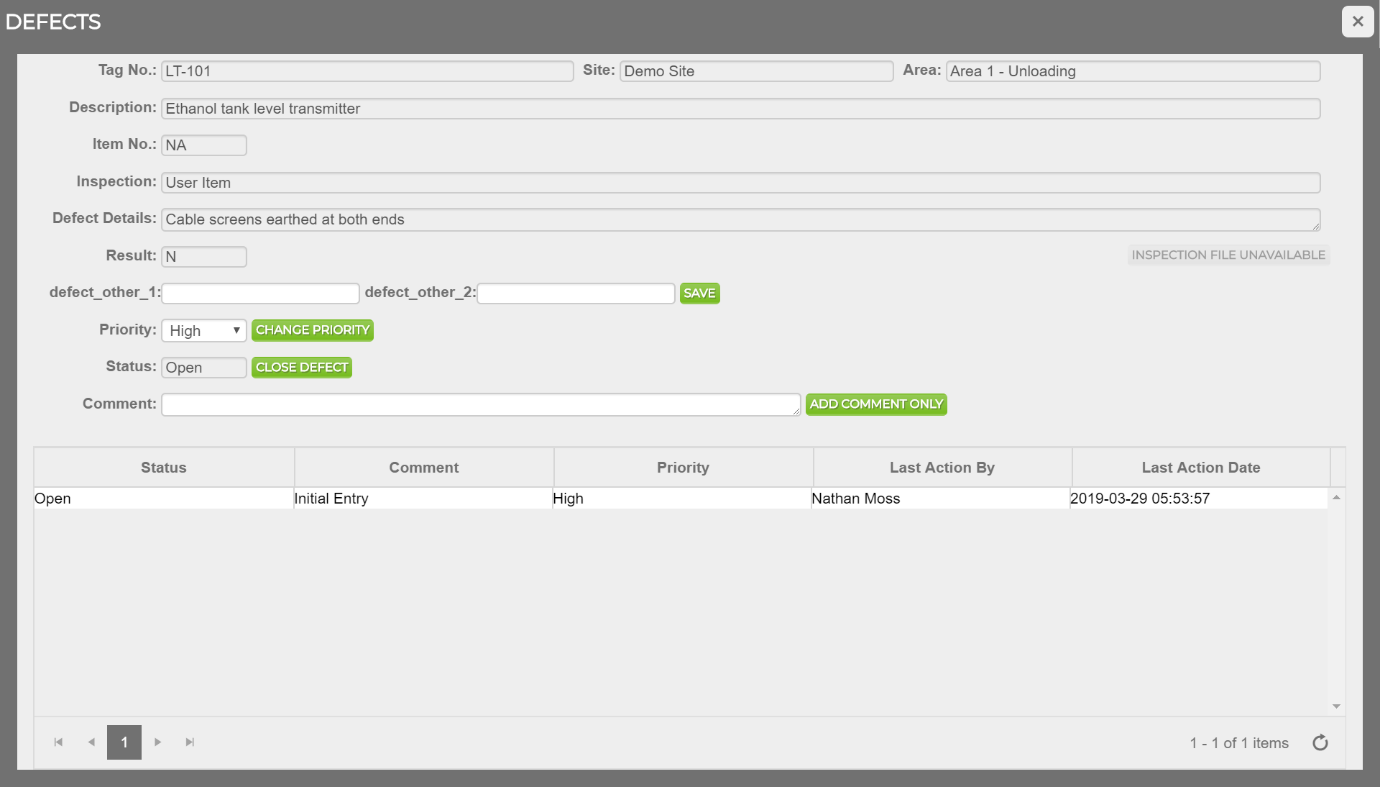Focus the defect_other_2 input field

[576, 293]
